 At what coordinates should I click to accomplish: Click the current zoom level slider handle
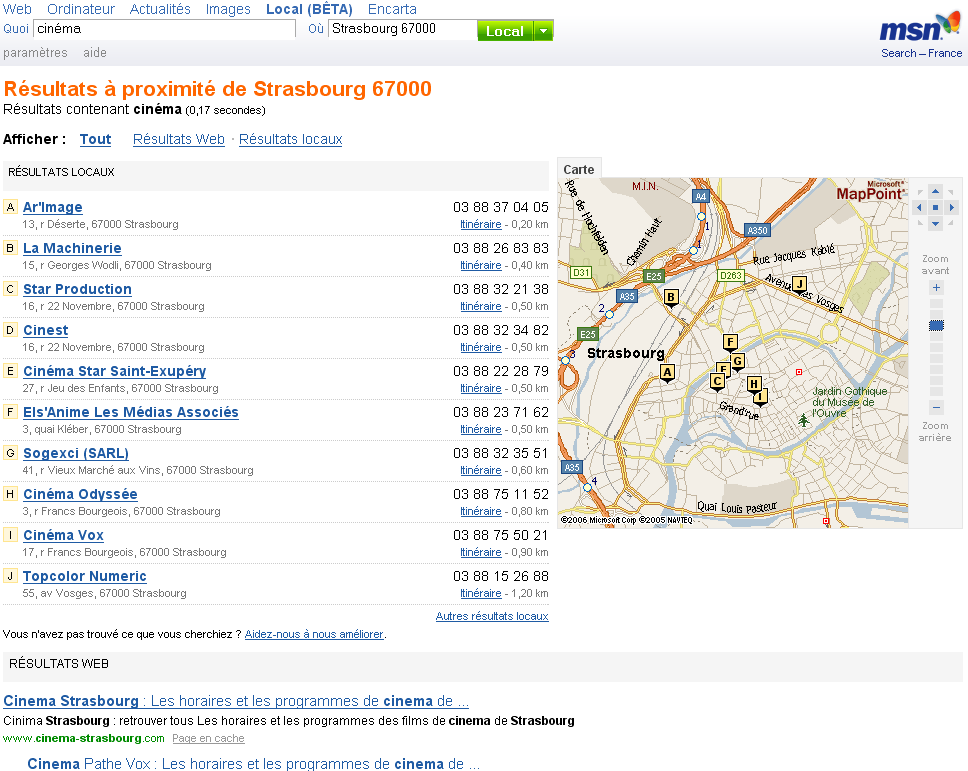click(936, 325)
